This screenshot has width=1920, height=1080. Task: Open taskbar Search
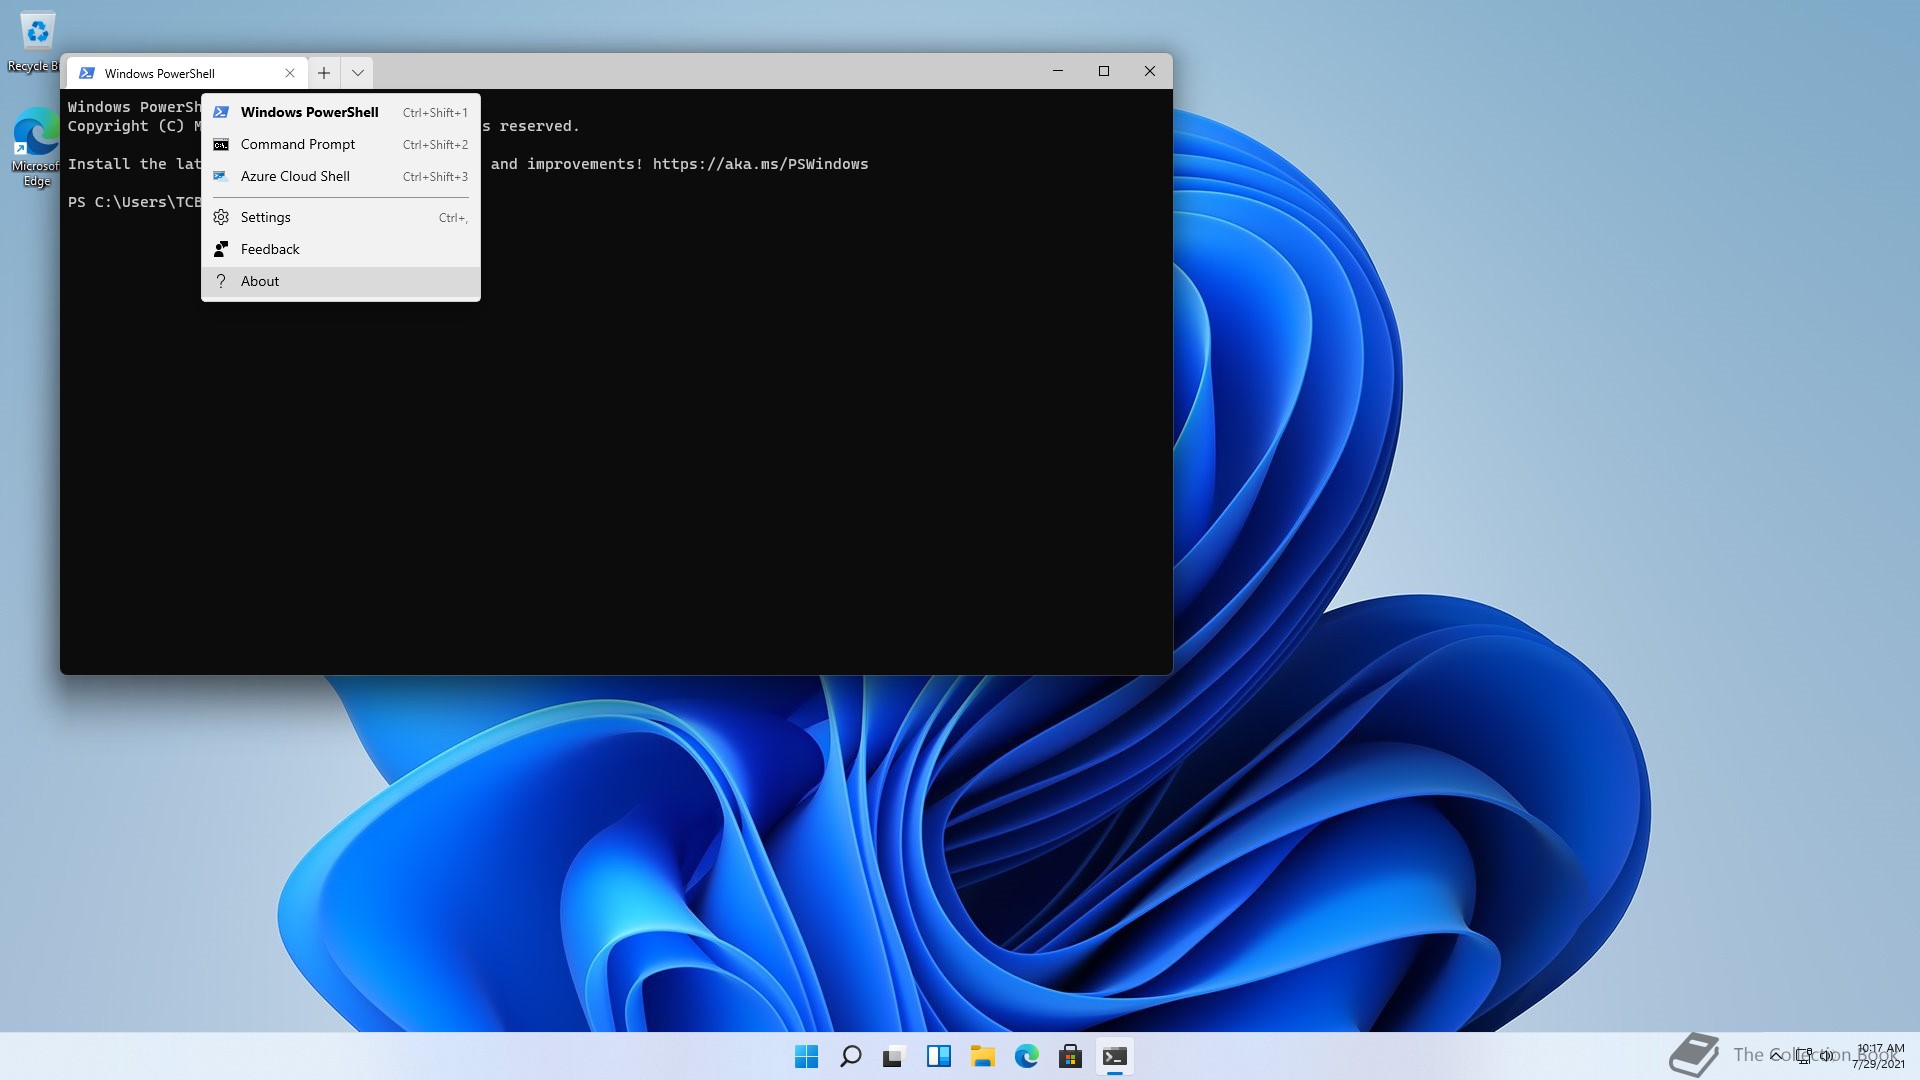tap(851, 1056)
